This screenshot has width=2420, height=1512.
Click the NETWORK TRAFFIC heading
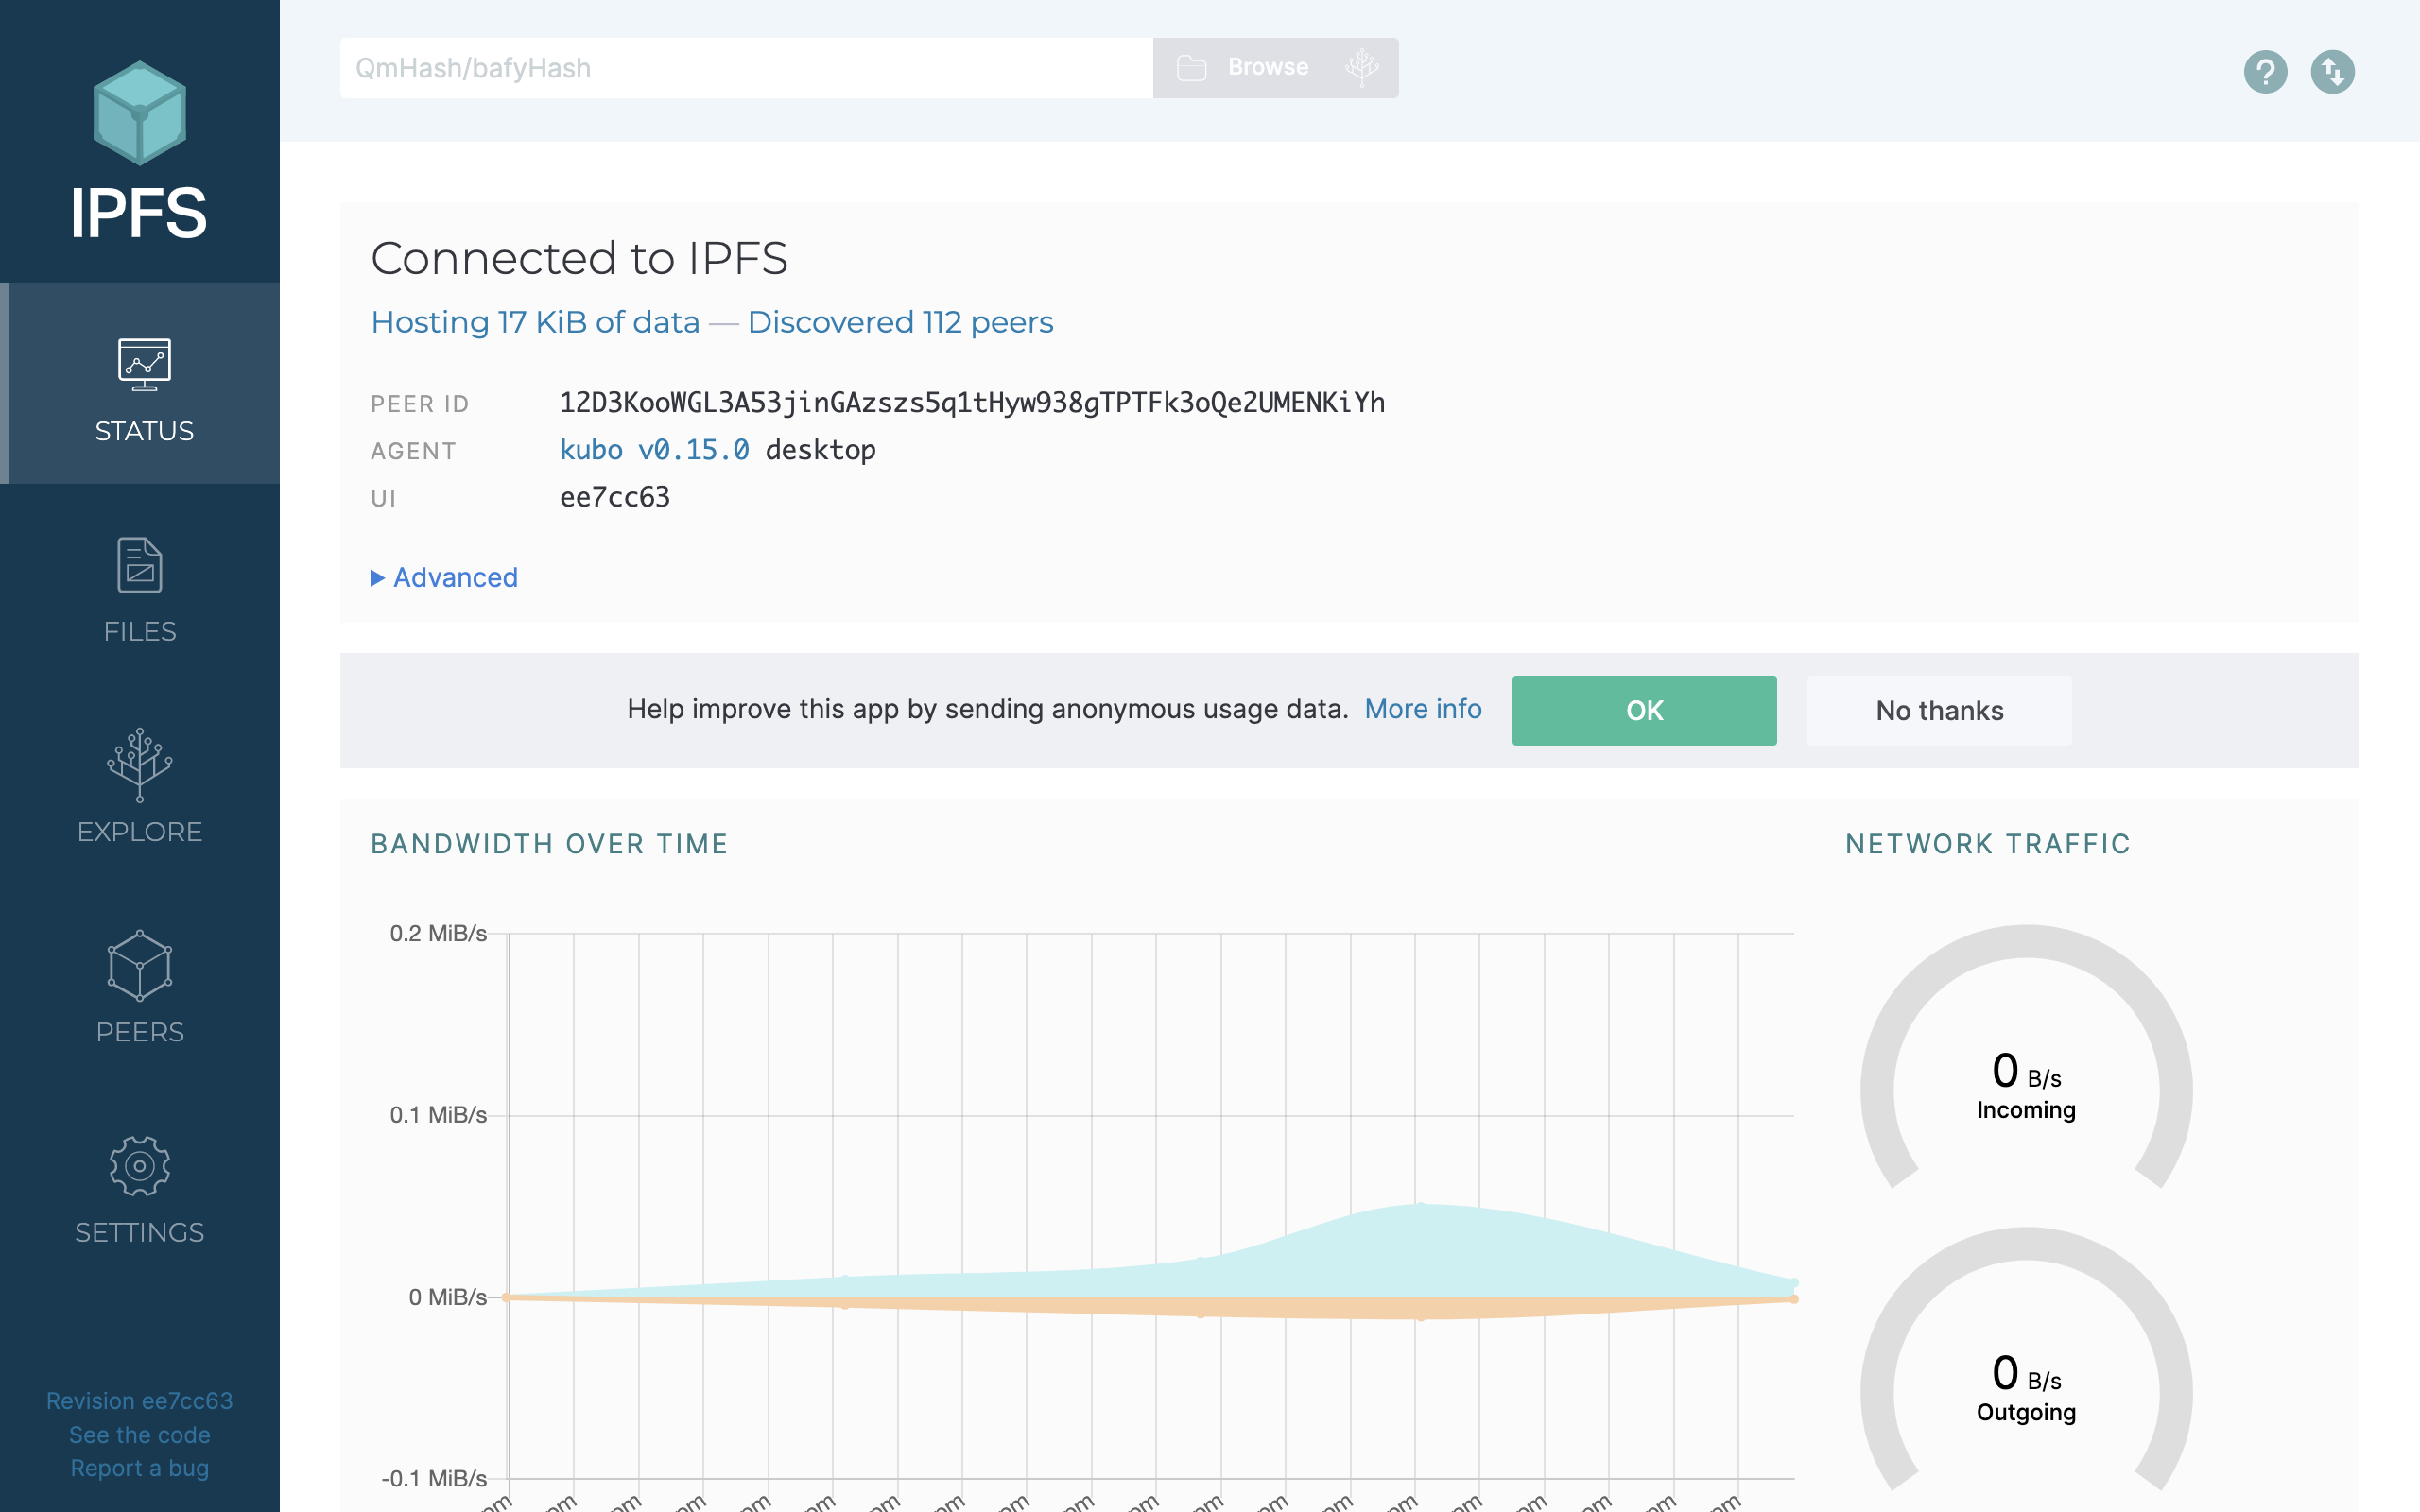tap(1988, 844)
